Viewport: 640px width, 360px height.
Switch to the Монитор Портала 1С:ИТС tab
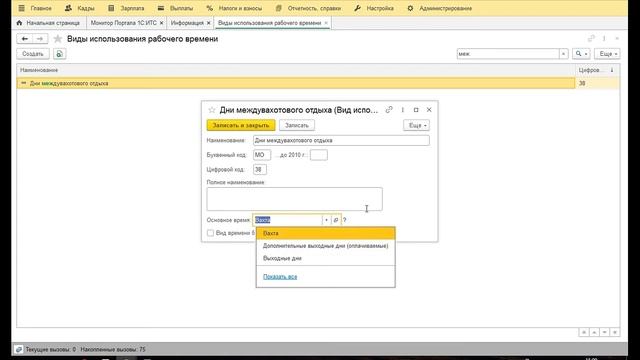[123, 23]
